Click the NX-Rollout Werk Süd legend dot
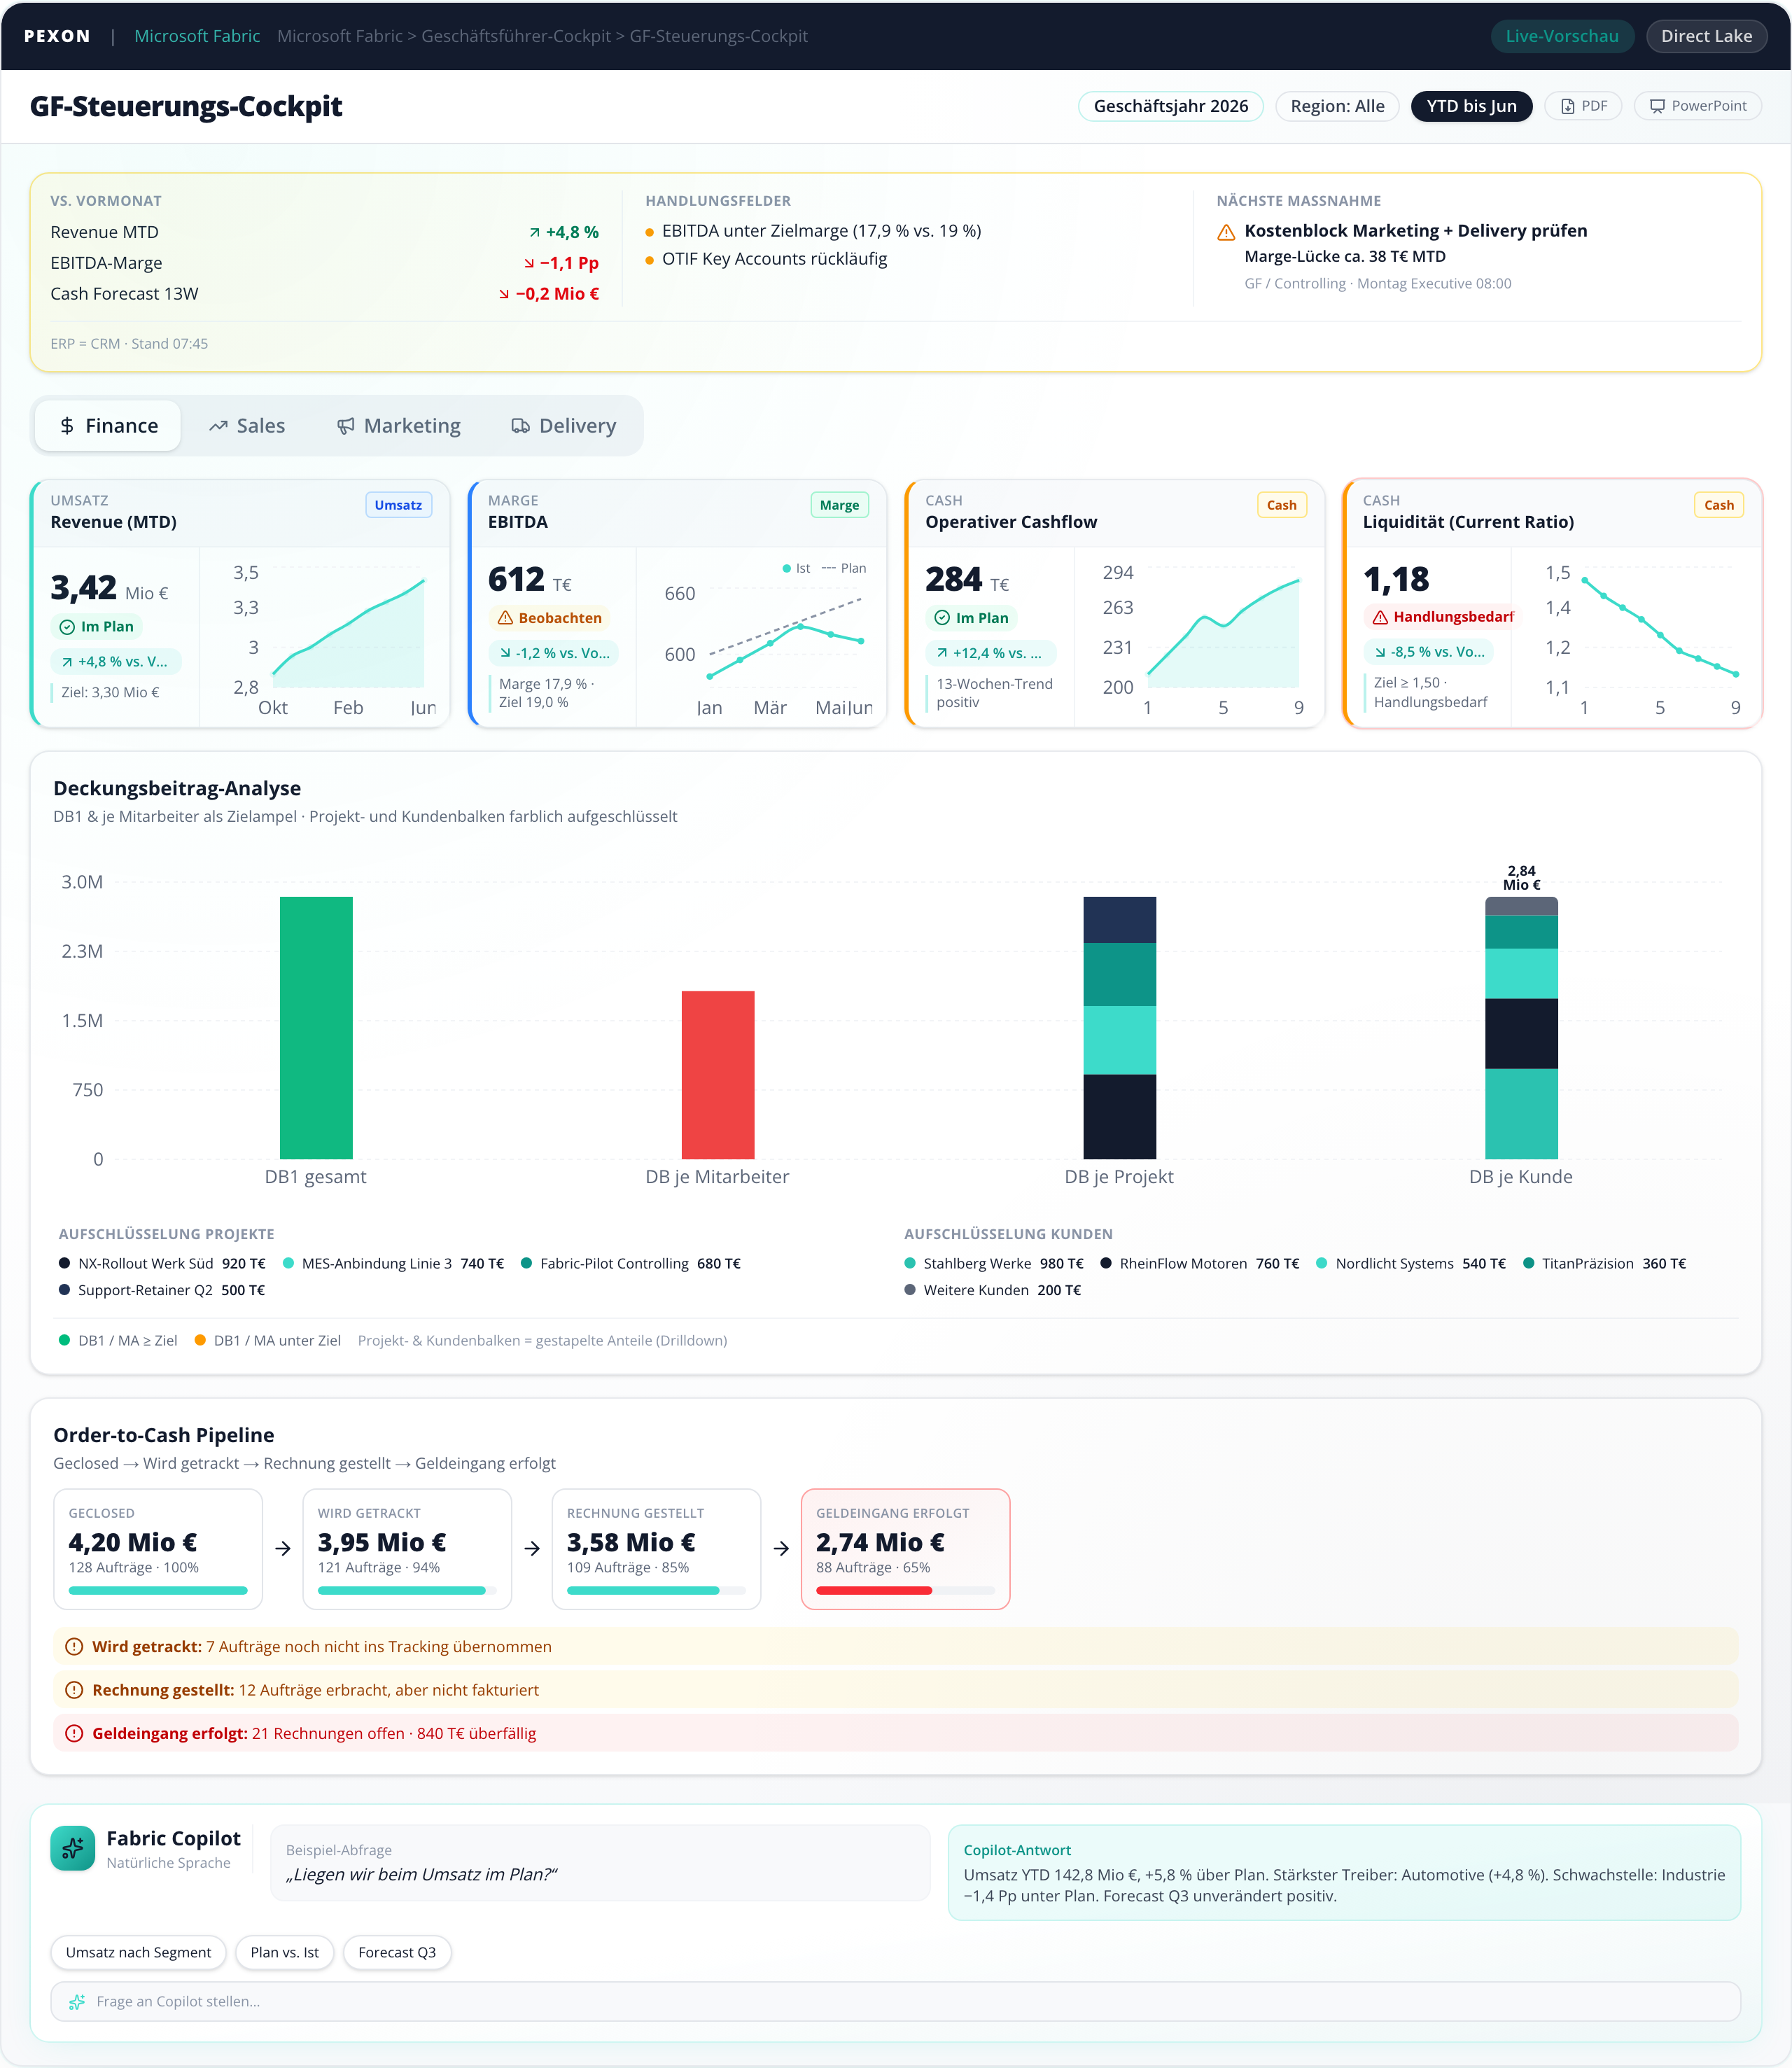1792x2068 pixels. coord(64,1263)
